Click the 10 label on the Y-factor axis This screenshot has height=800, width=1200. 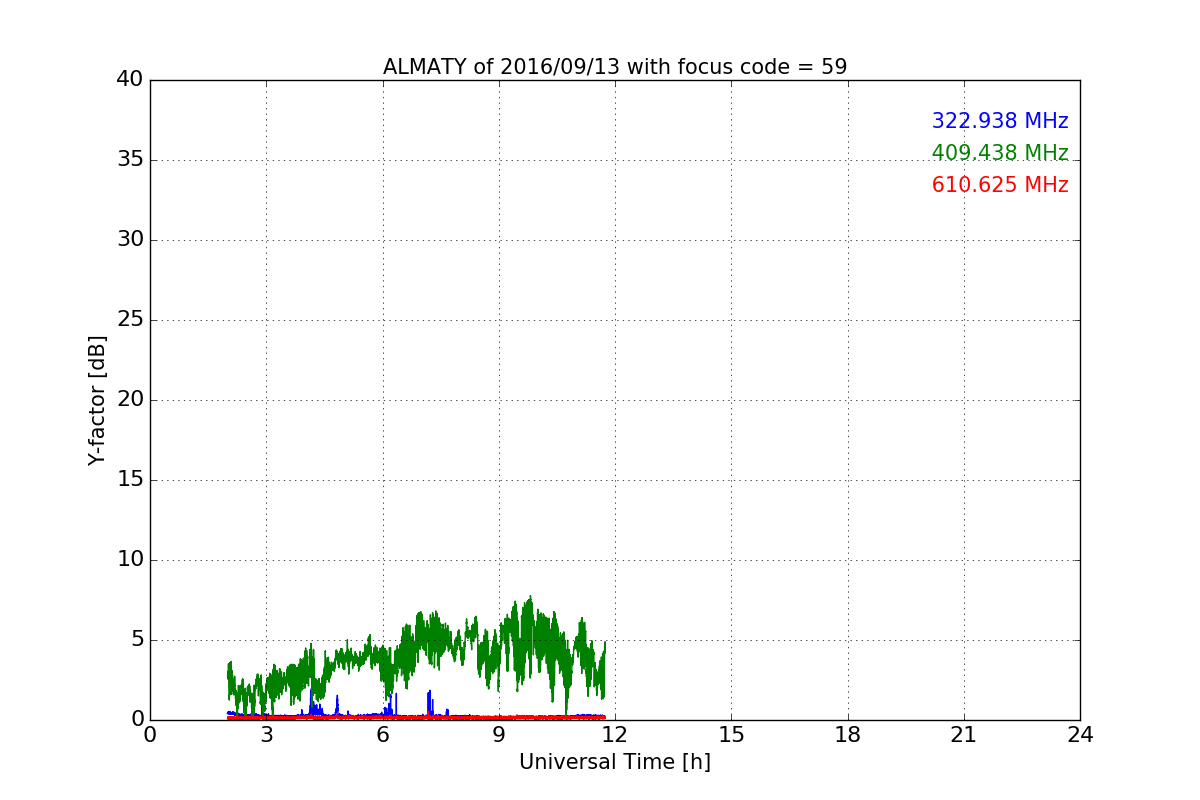coord(129,560)
